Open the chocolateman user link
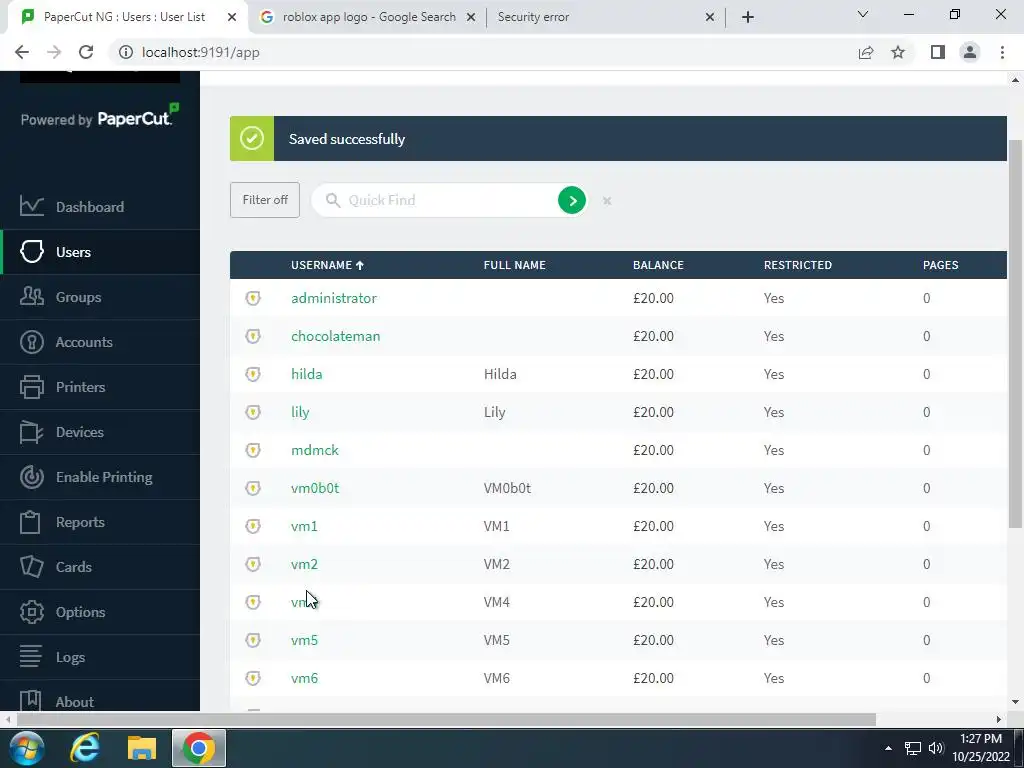 [336, 336]
